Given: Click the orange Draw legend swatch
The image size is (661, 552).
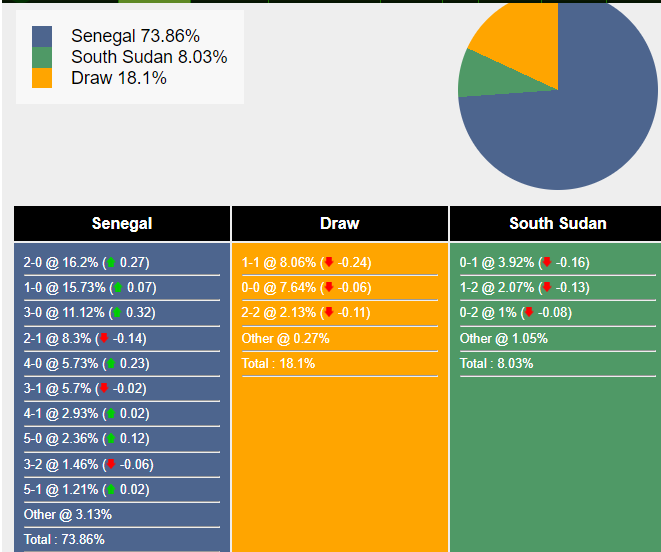Looking at the screenshot, I should click(x=42, y=78).
